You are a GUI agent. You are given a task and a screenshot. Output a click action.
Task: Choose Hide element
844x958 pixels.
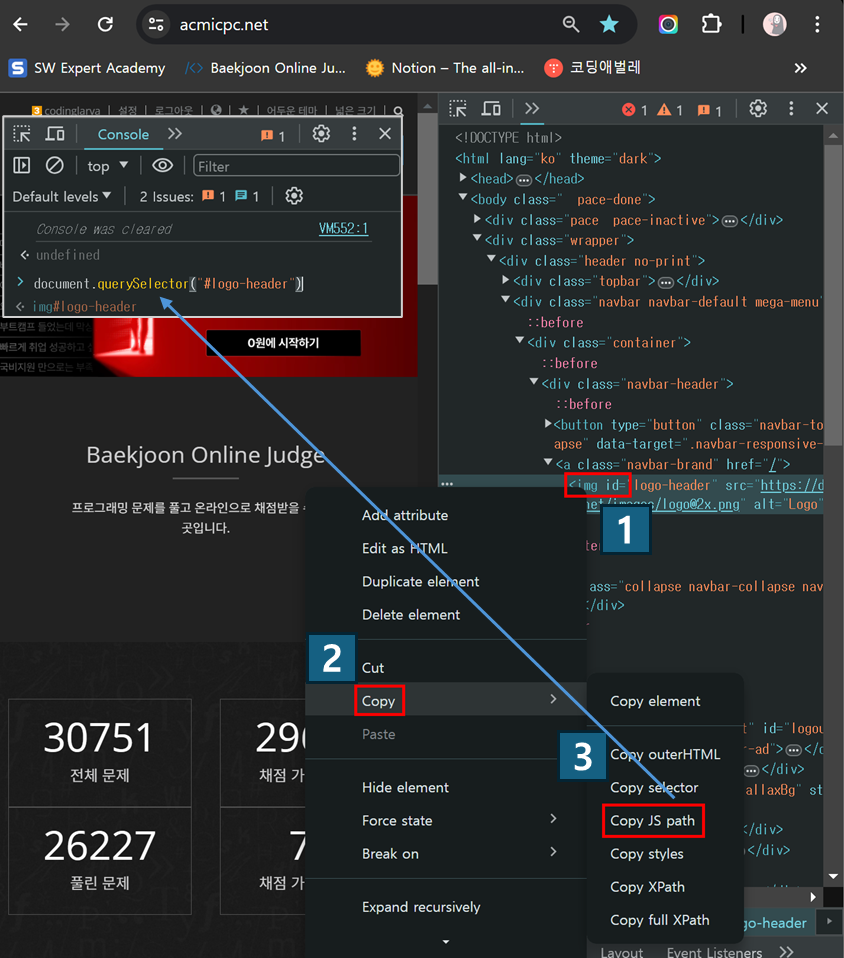point(405,787)
